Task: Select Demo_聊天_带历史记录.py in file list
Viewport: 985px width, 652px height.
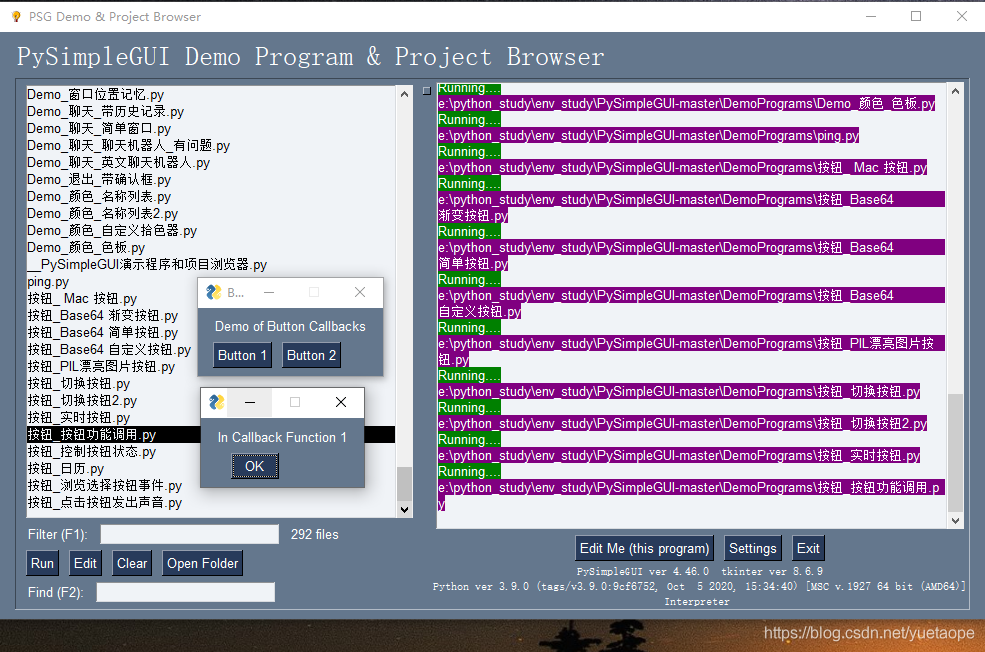Action: pos(210,111)
